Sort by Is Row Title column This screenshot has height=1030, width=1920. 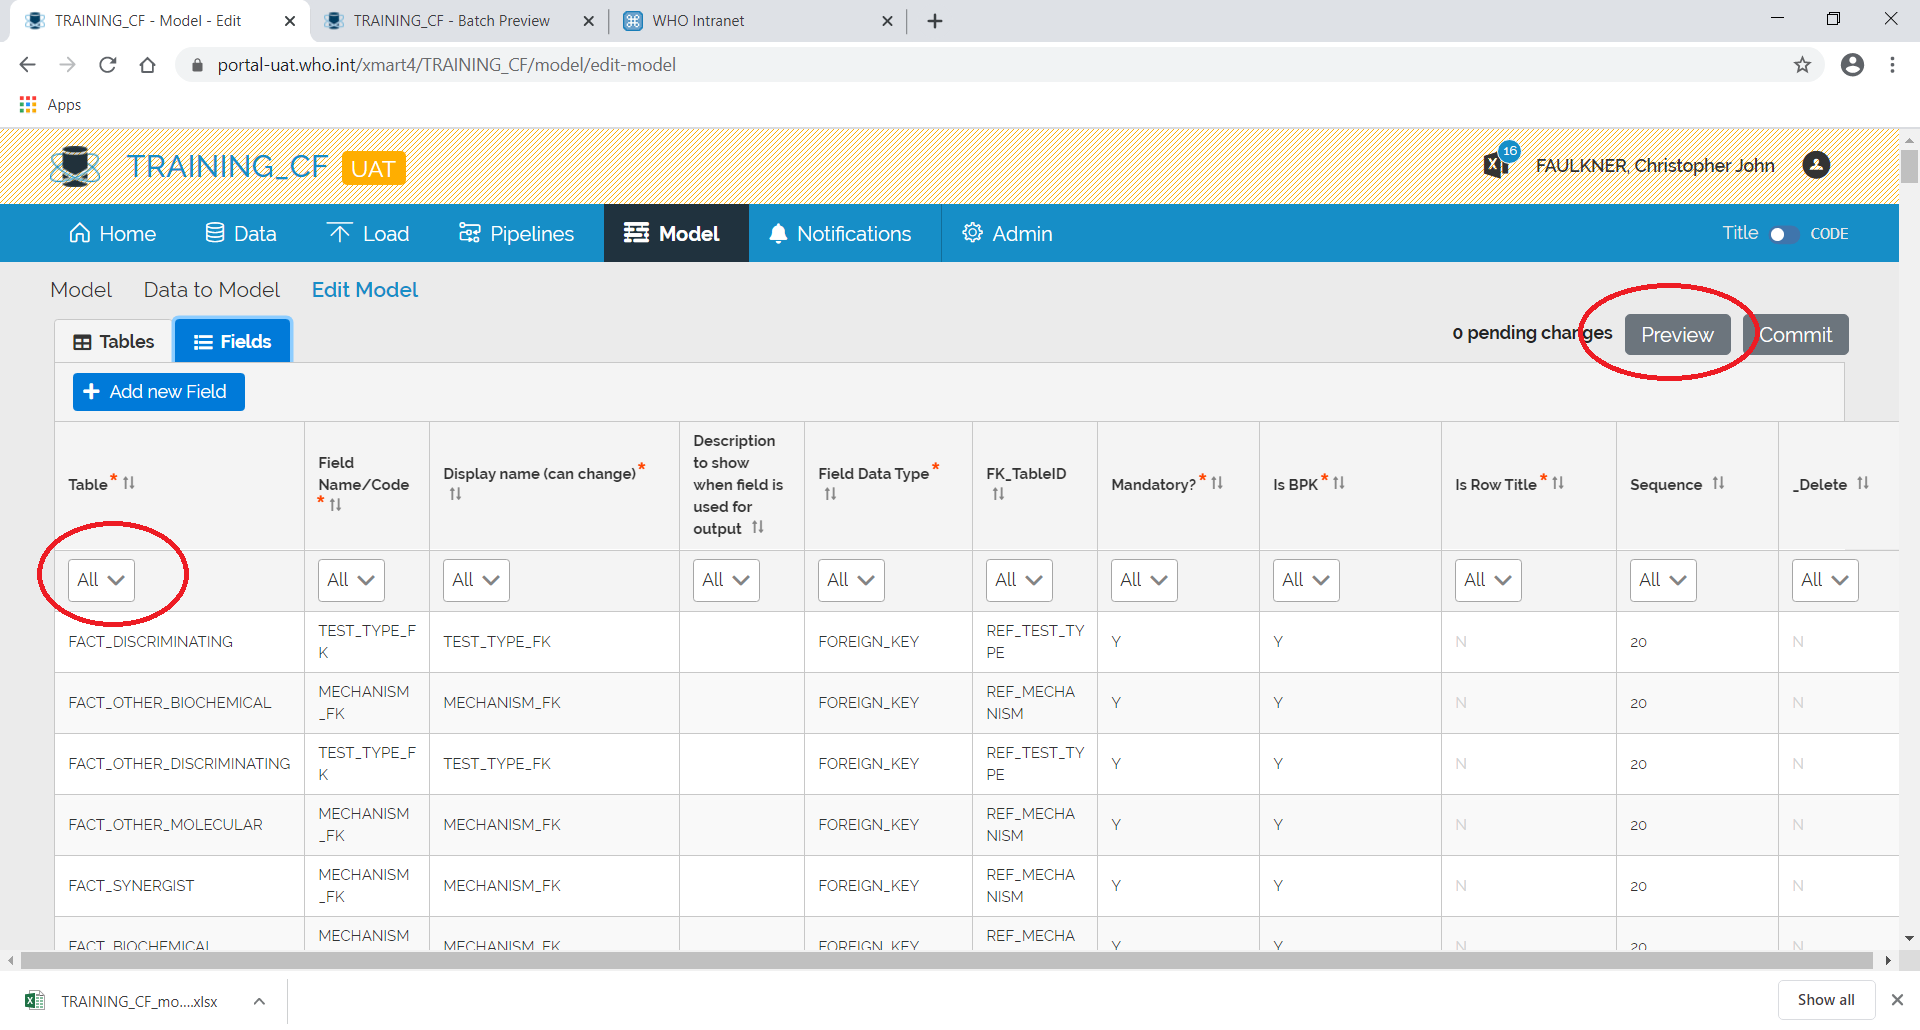1558,483
